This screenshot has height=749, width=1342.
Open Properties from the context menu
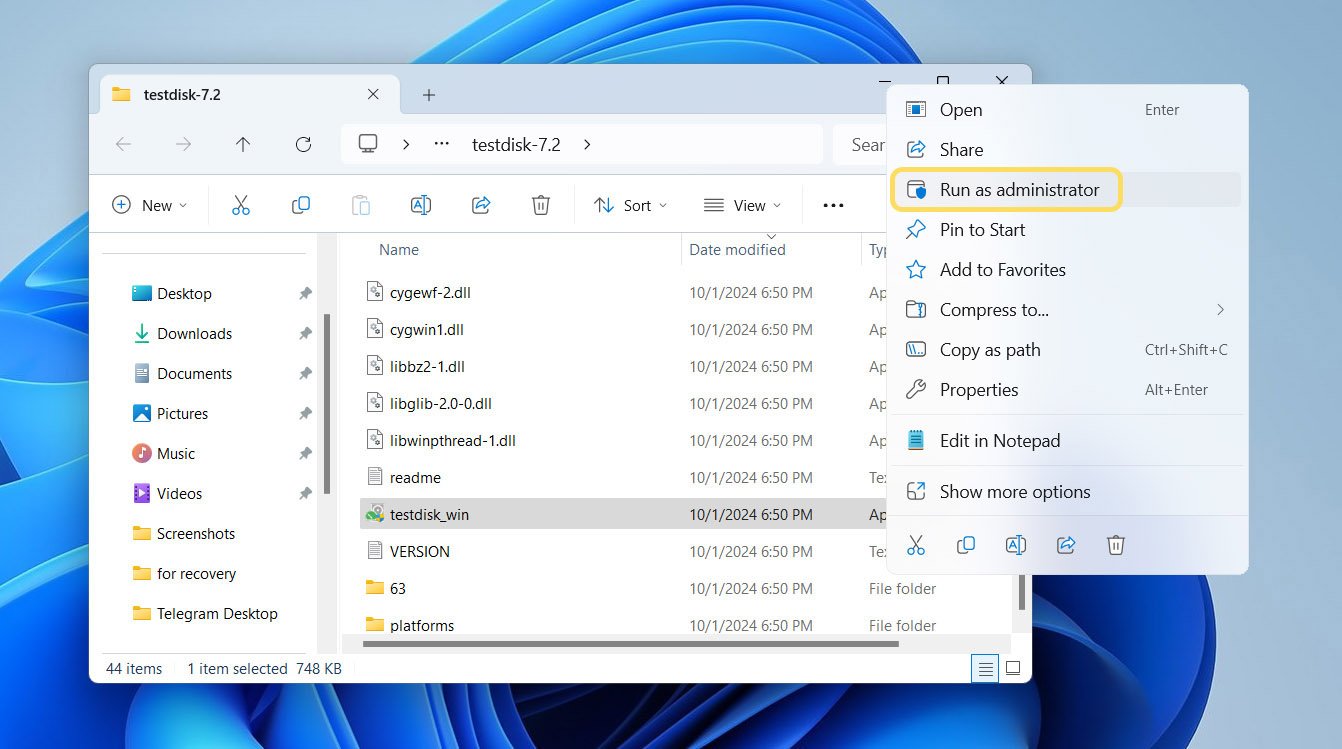click(1067, 390)
